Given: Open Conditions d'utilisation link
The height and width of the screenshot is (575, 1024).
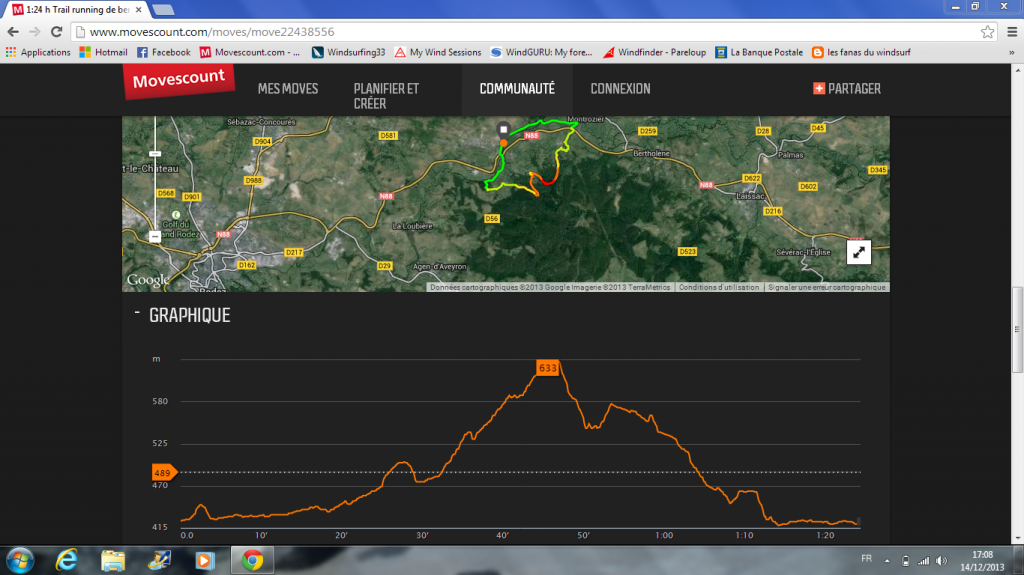Looking at the screenshot, I should click(719, 287).
